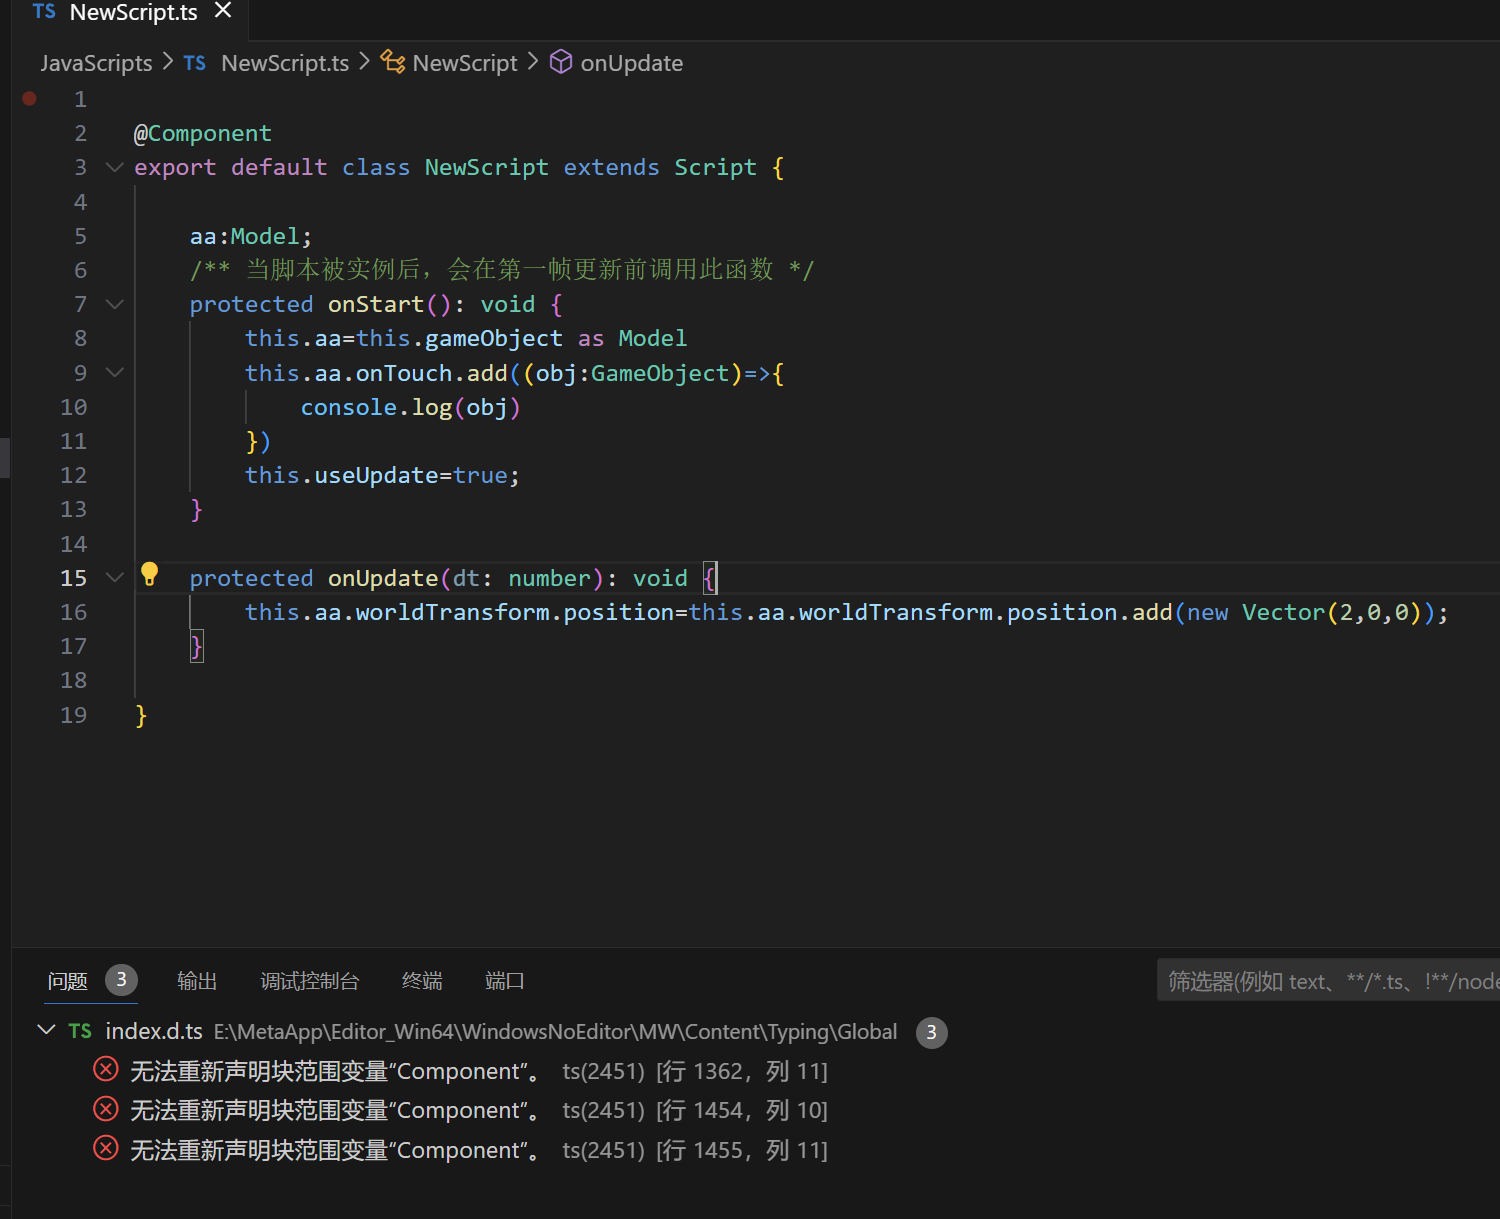Viewport: 1500px width, 1219px height.
Task: Click the badge showing 3 beside index.d.ts path
Action: [x=931, y=1032]
